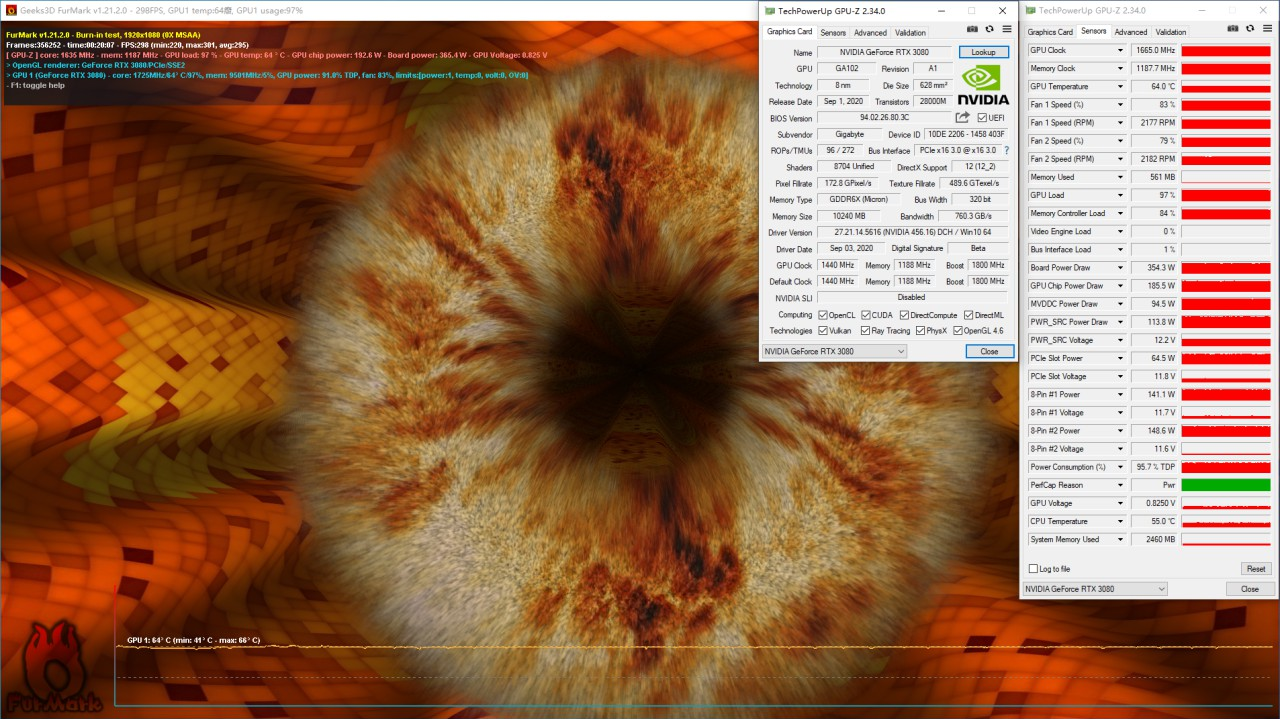The image size is (1280, 719).
Task: Click GPU-Z title bar icon in Graphics Card window
Action: [x=769, y=10]
